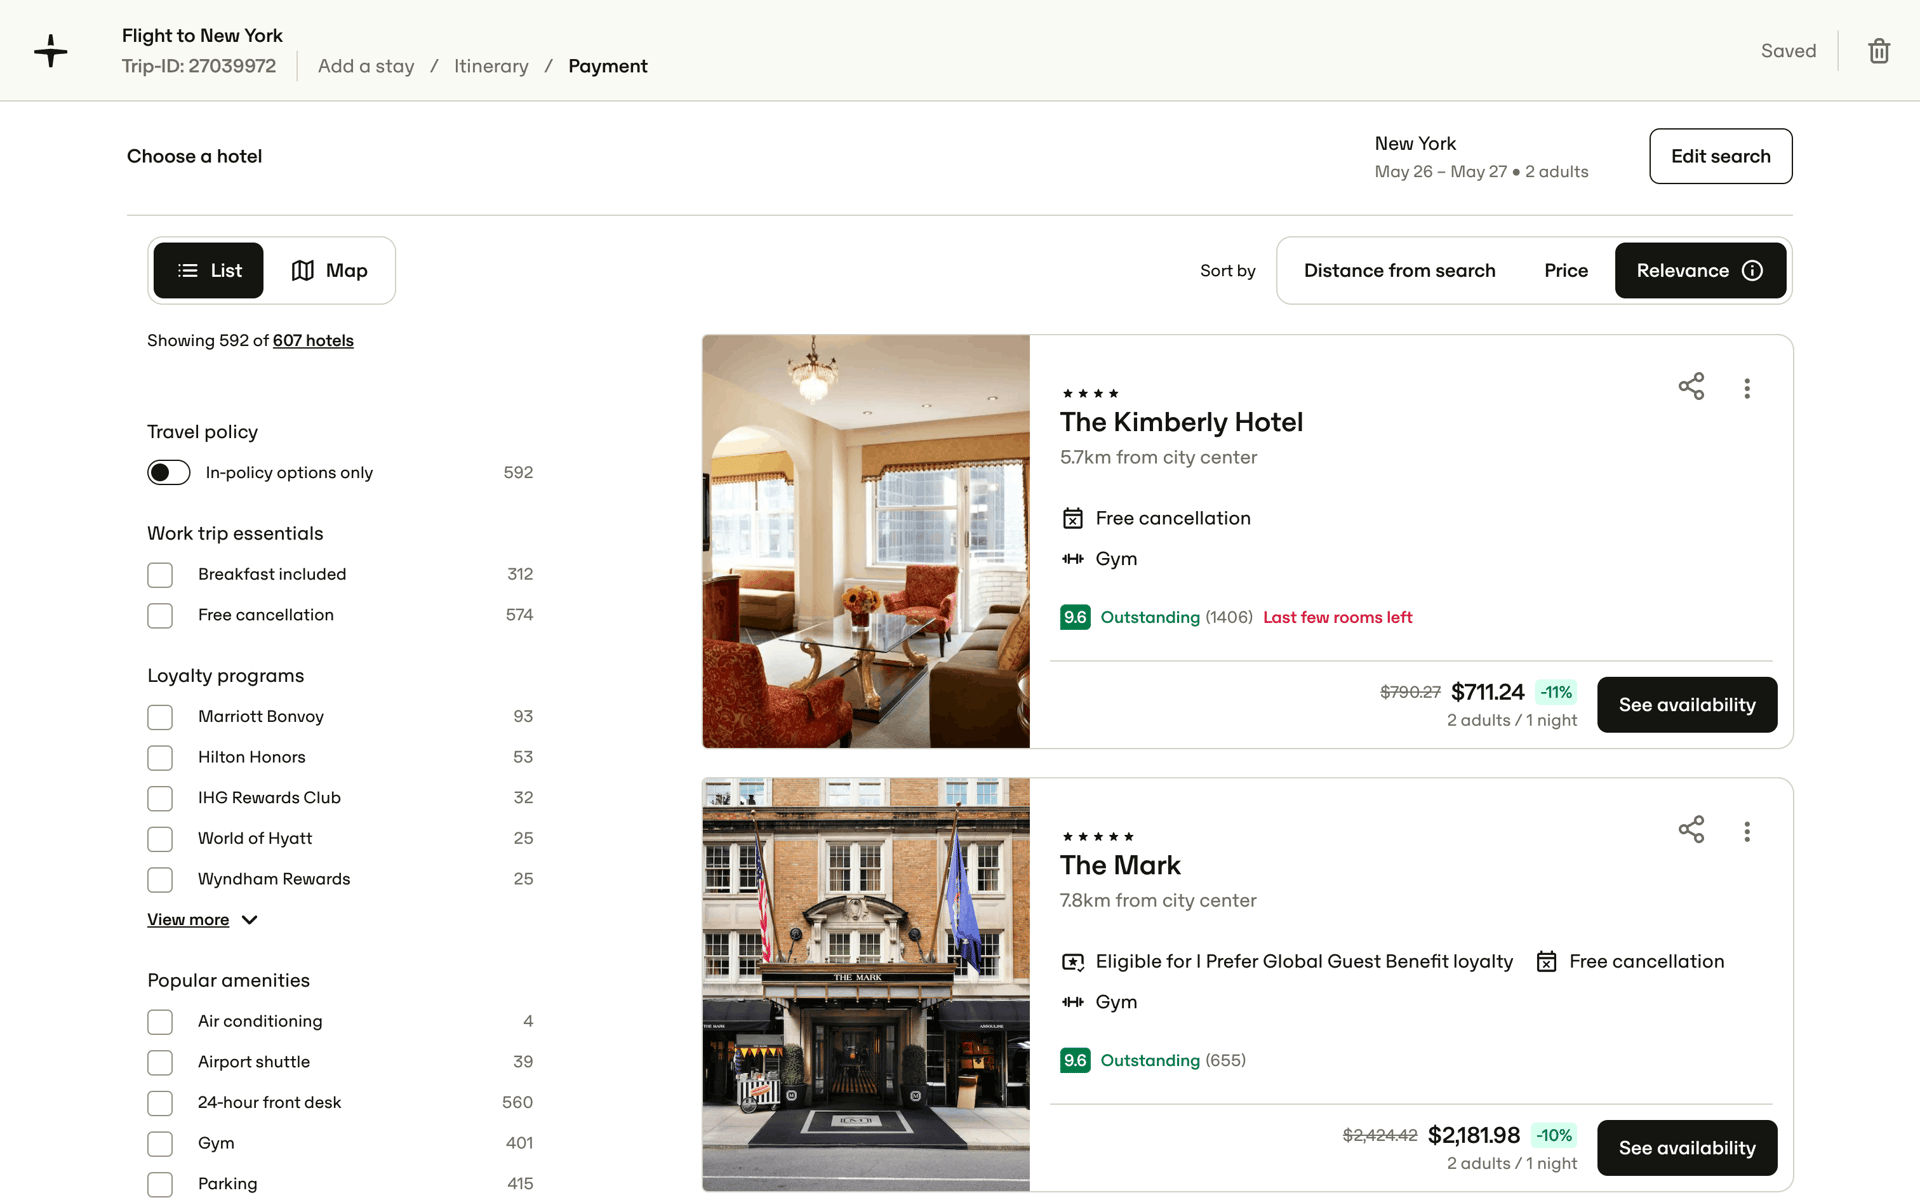Click The Mark free cancellation calendar icon
This screenshot has width=1920, height=1200.
[x=1546, y=962]
